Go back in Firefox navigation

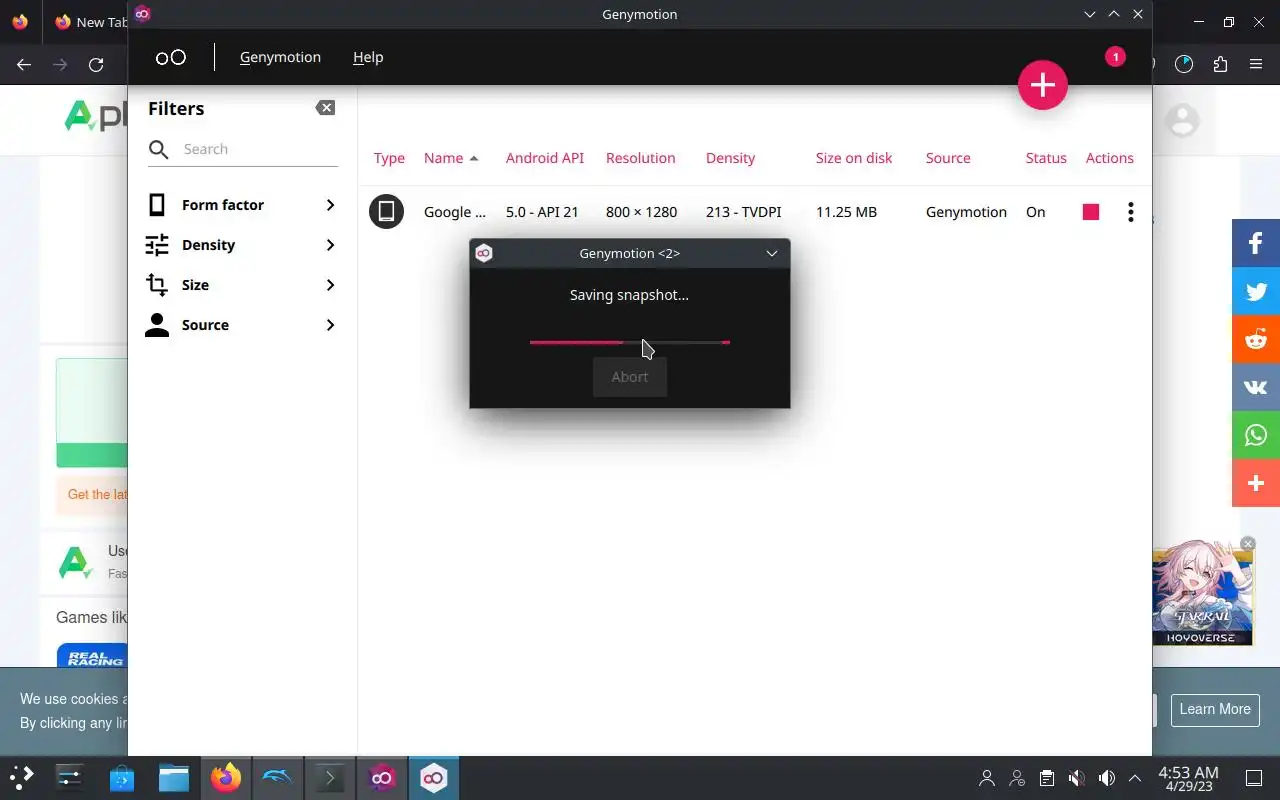point(24,65)
